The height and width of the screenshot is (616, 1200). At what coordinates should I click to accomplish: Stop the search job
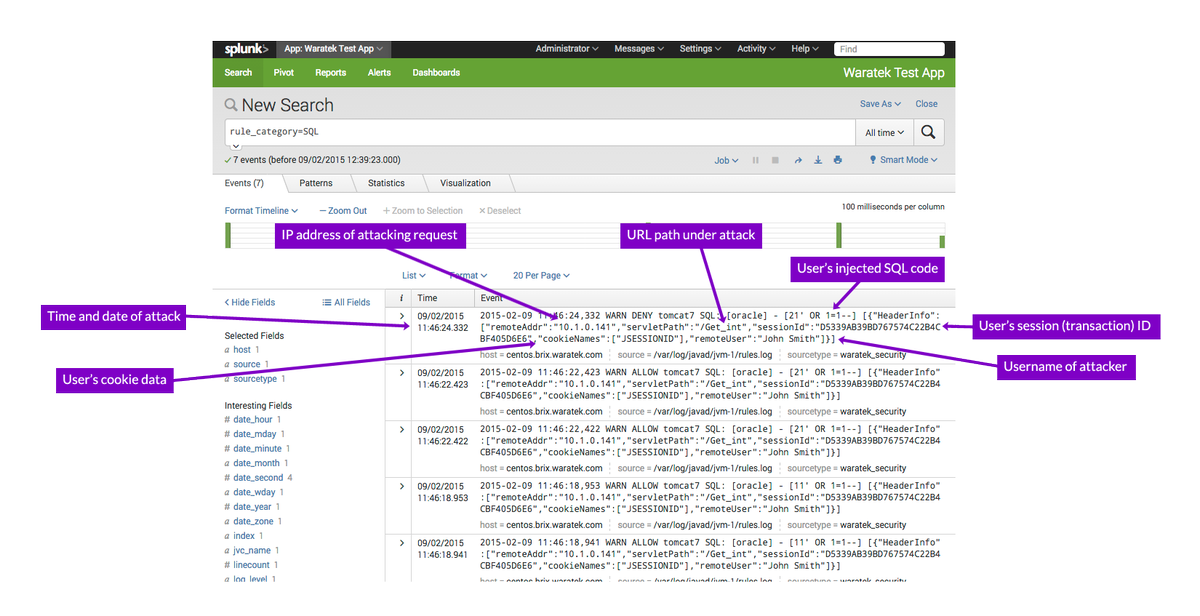click(x=775, y=160)
